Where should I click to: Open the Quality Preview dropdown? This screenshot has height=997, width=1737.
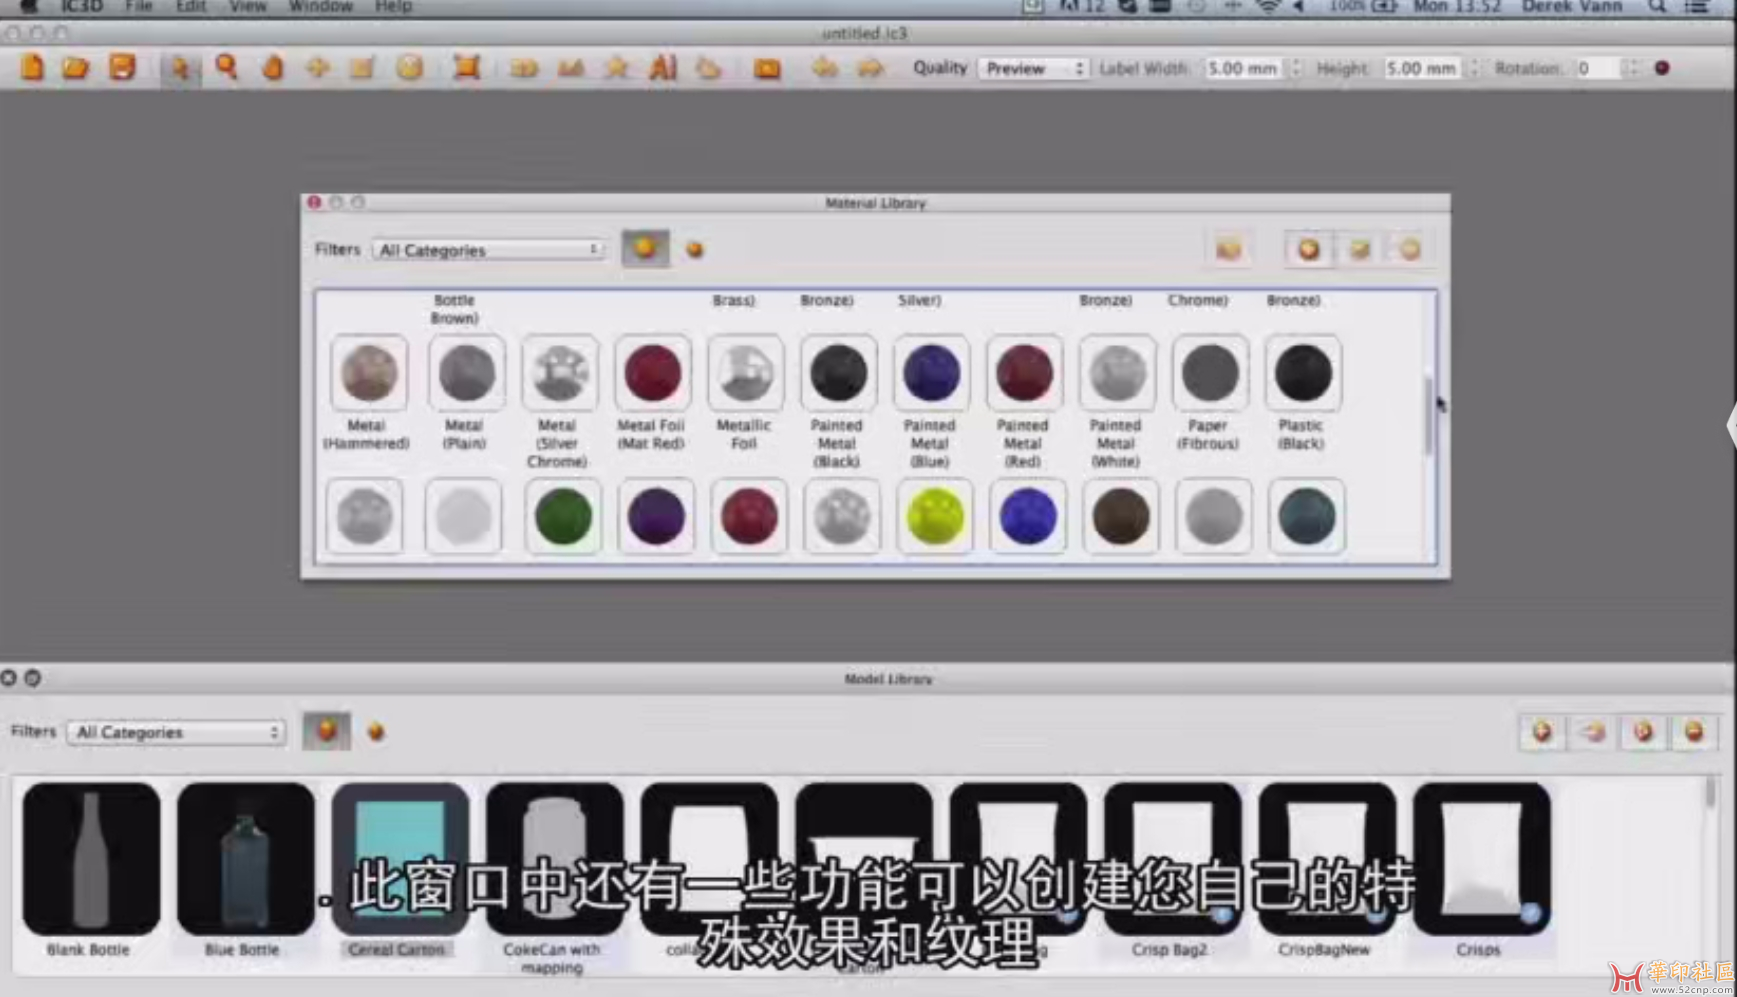point(1032,68)
